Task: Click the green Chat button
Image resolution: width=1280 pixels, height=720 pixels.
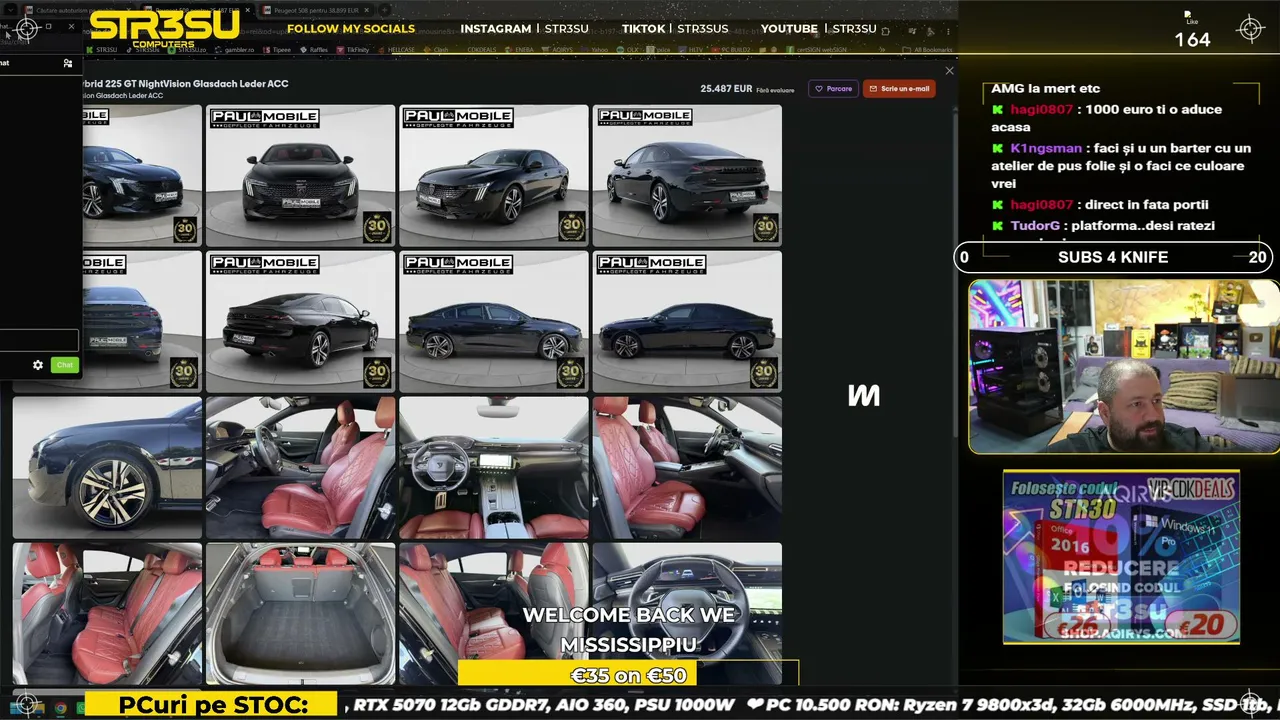Action: pyautogui.click(x=65, y=365)
